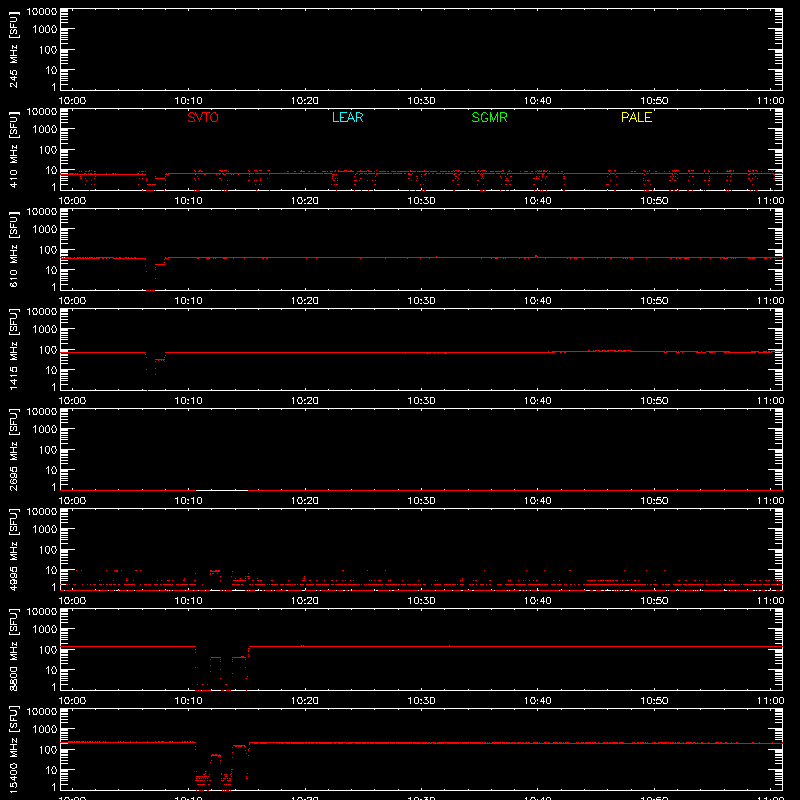The height and width of the screenshot is (800, 800).
Task: Click the 10:30 tick below 245 MHz panel
Action: [x=421, y=101]
